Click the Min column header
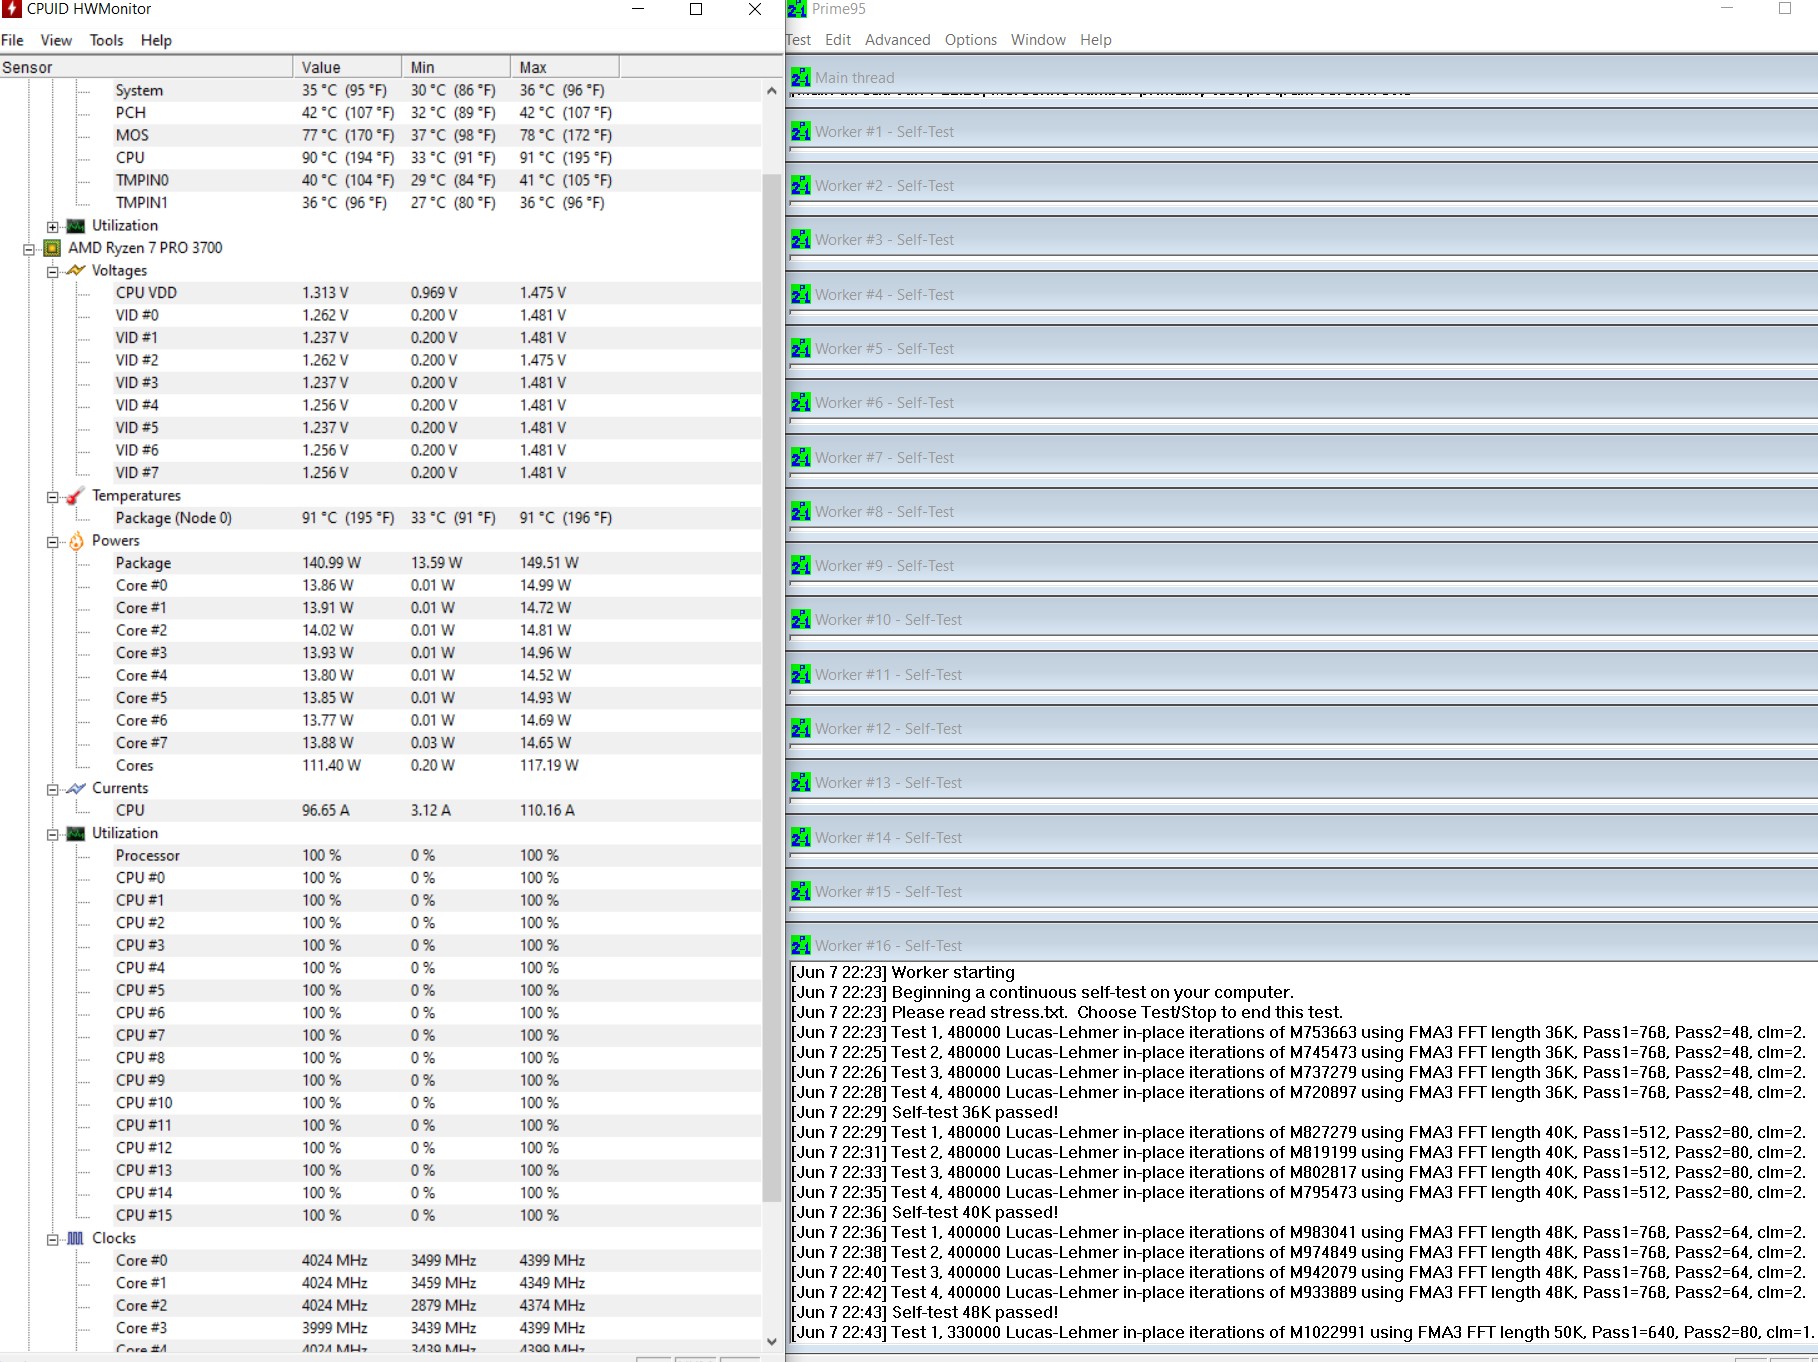Viewport: 1818px width, 1362px height. (x=456, y=67)
